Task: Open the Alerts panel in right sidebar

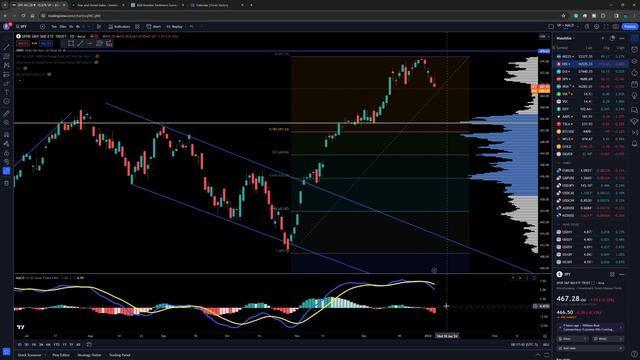Action: [634, 49]
